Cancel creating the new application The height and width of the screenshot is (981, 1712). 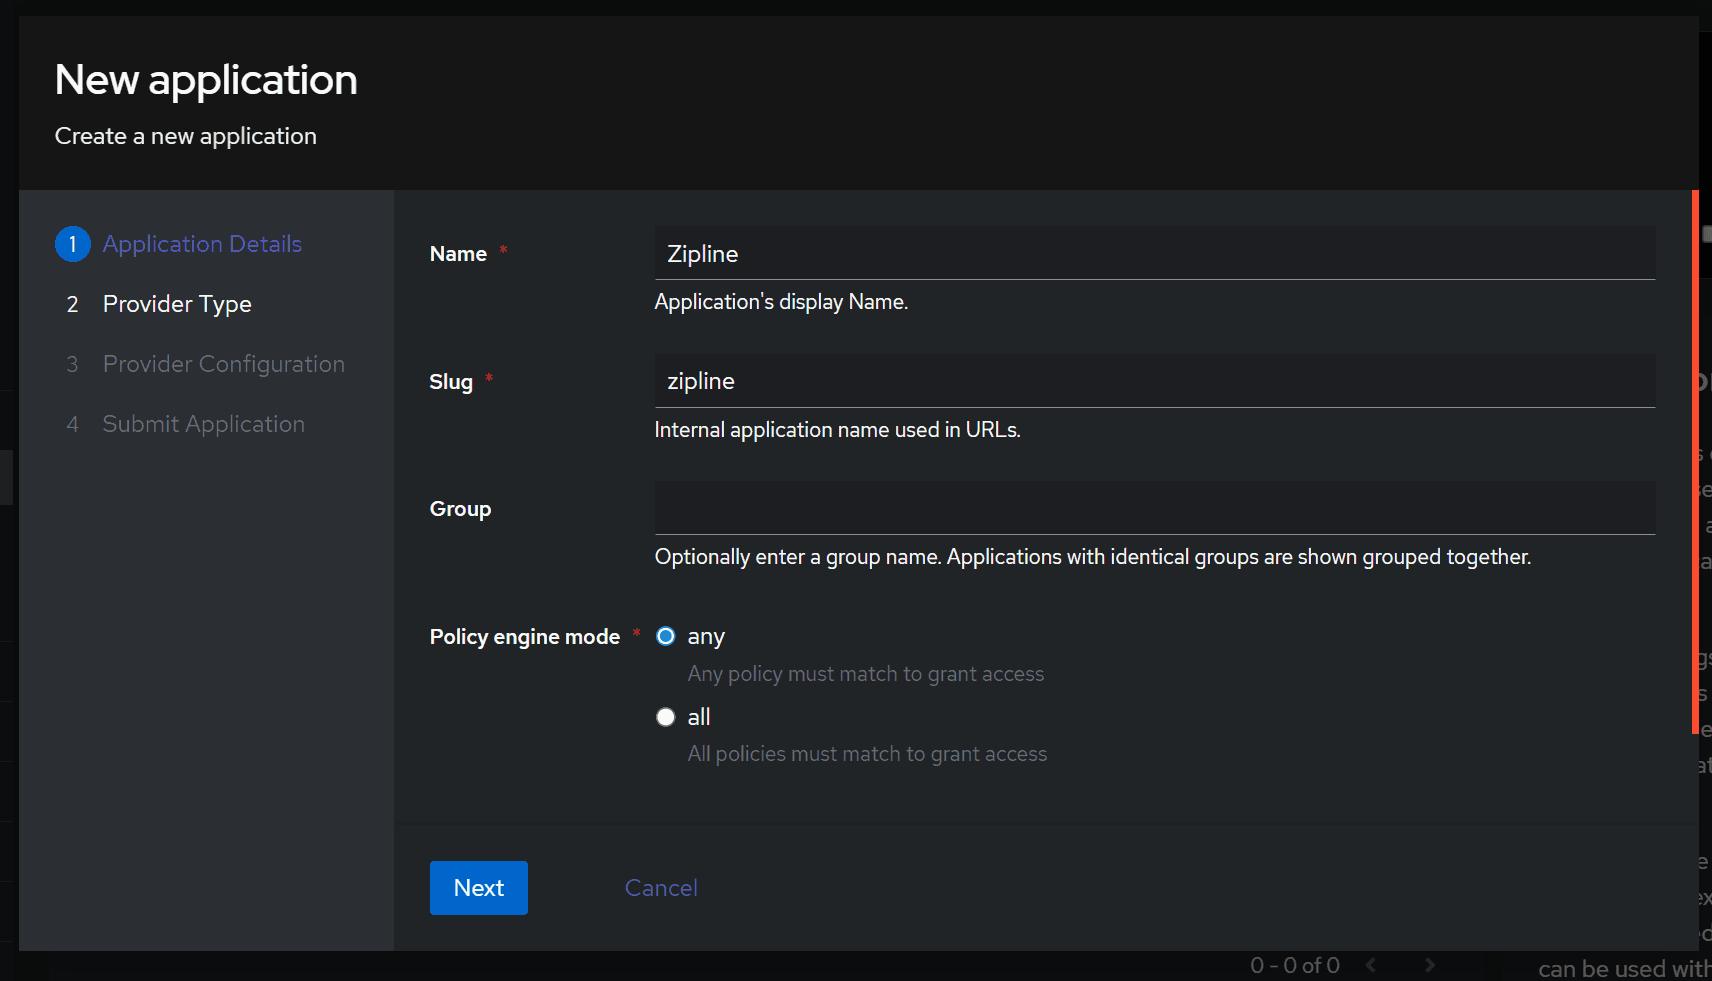(x=660, y=888)
